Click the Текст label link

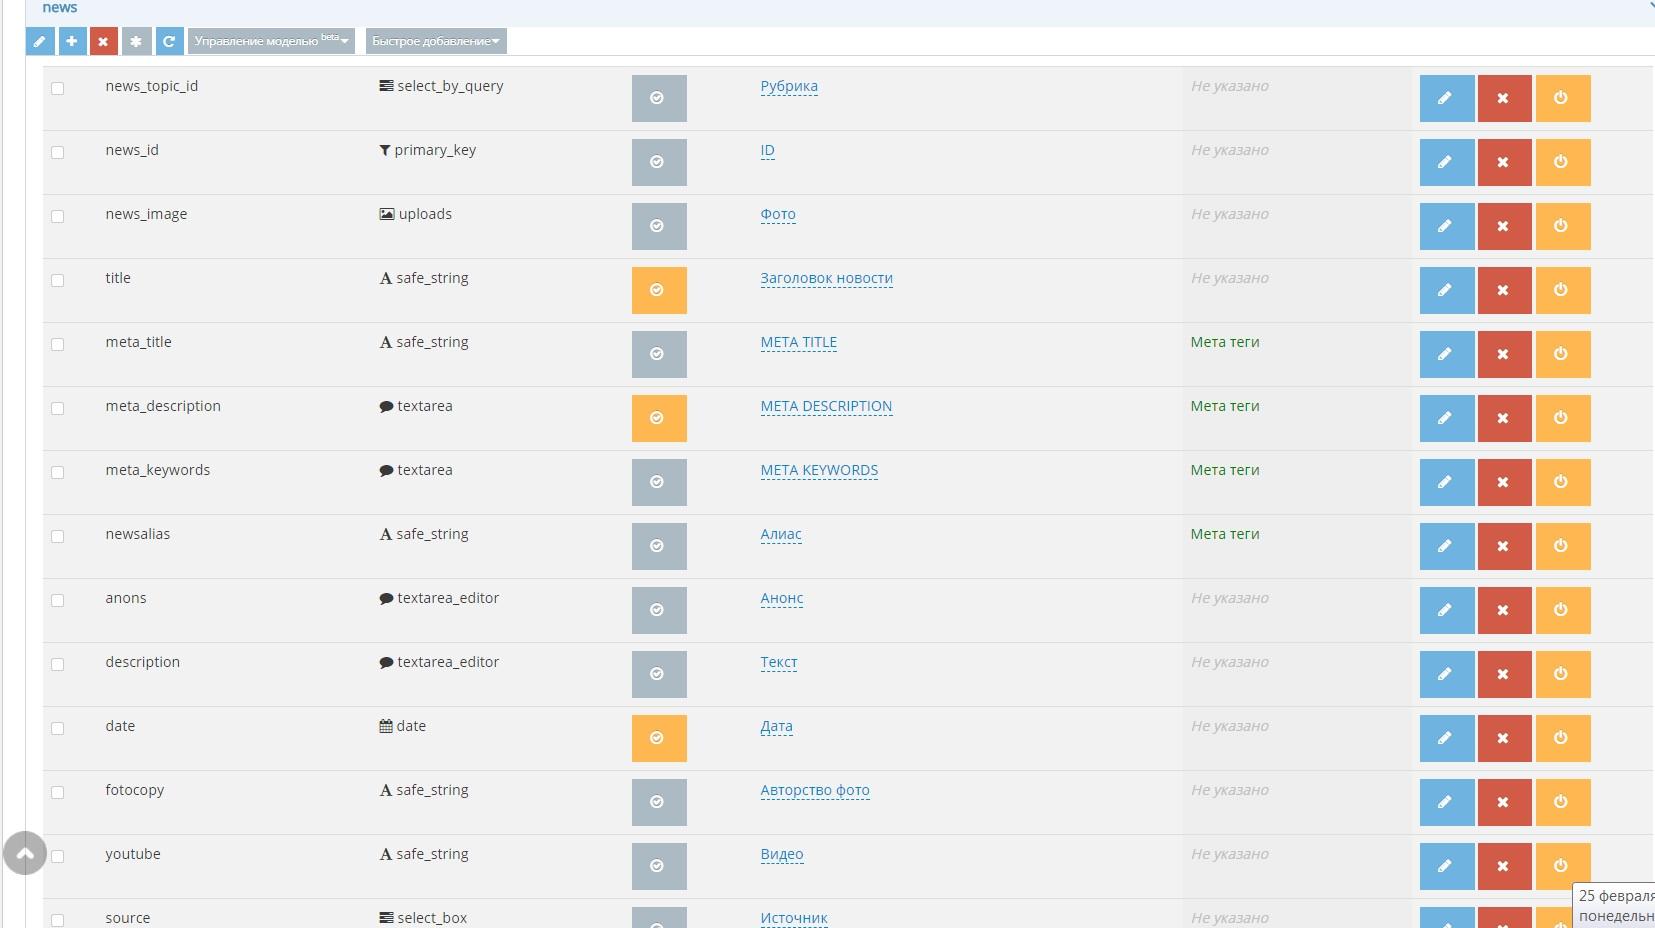(x=779, y=662)
